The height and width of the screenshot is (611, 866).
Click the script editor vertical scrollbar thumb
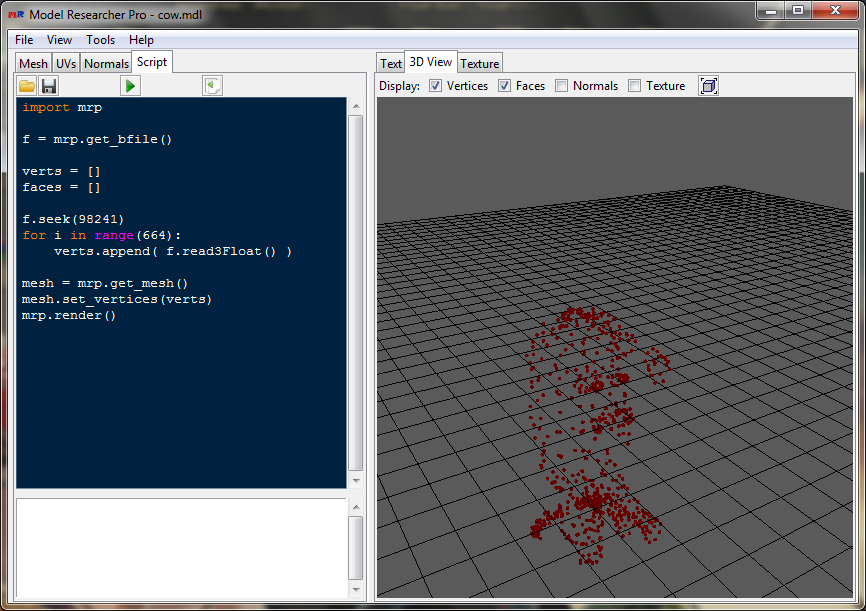click(x=356, y=293)
